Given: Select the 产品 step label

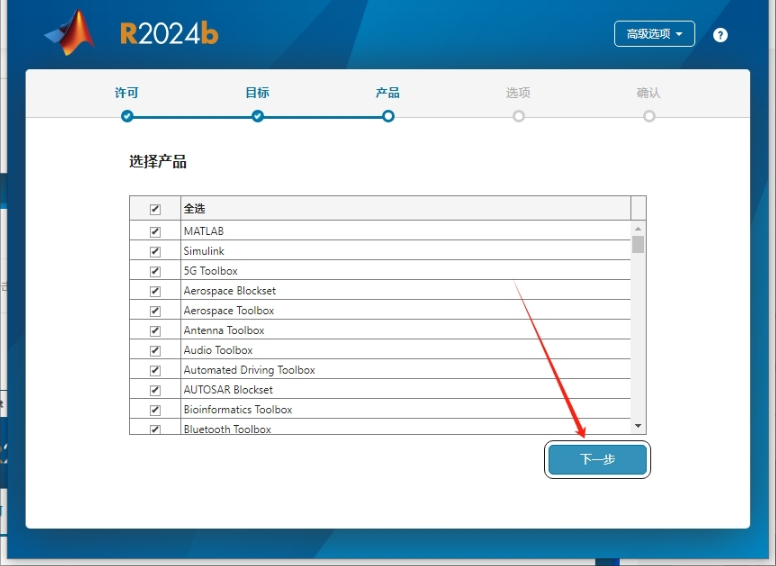Looking at the screenshot, I should click(388, 93).
